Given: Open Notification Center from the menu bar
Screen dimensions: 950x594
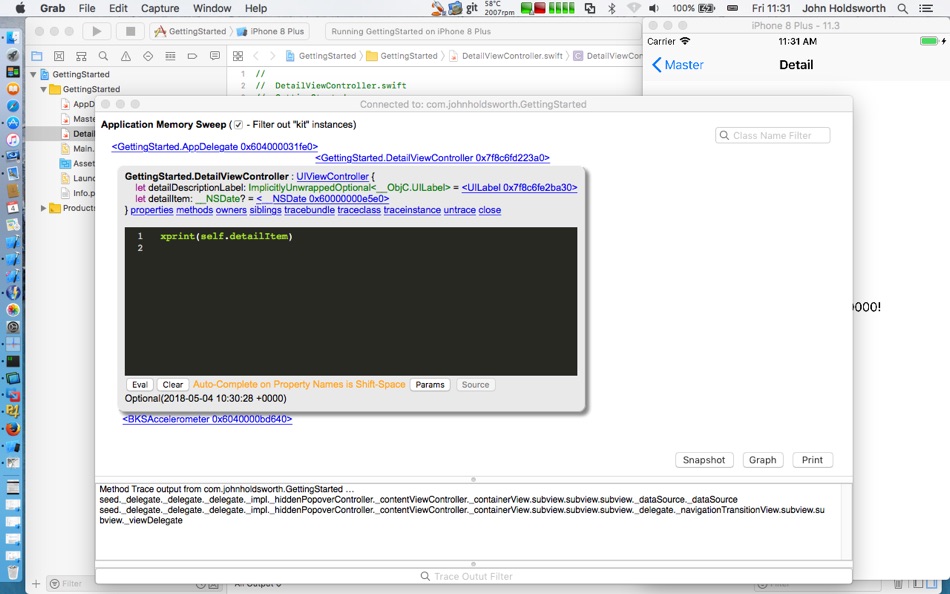Looking at the screenshot, I should pyautogui.click(x=926, y=8).
